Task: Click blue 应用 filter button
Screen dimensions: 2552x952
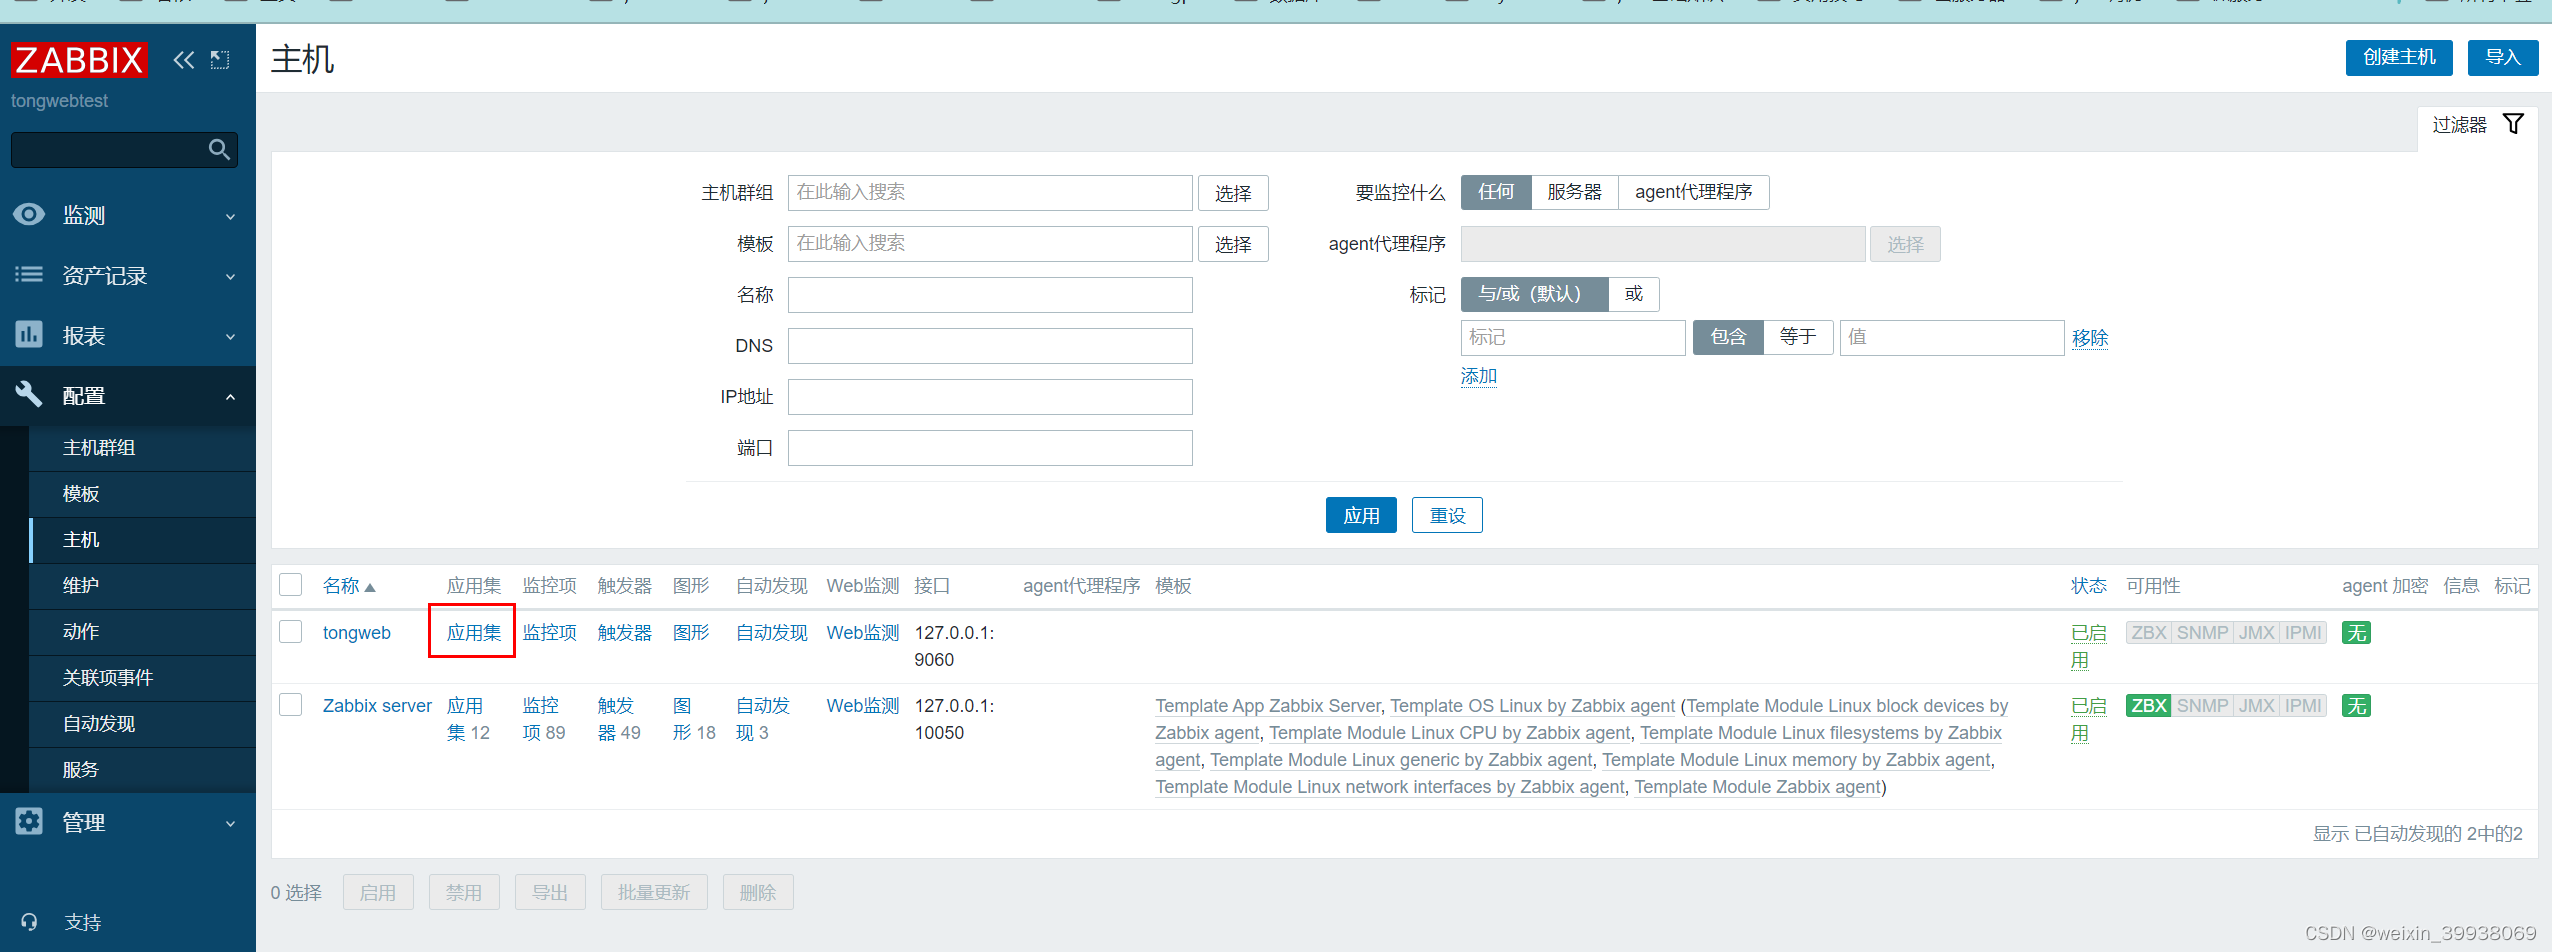Action: coord(1361,515)
